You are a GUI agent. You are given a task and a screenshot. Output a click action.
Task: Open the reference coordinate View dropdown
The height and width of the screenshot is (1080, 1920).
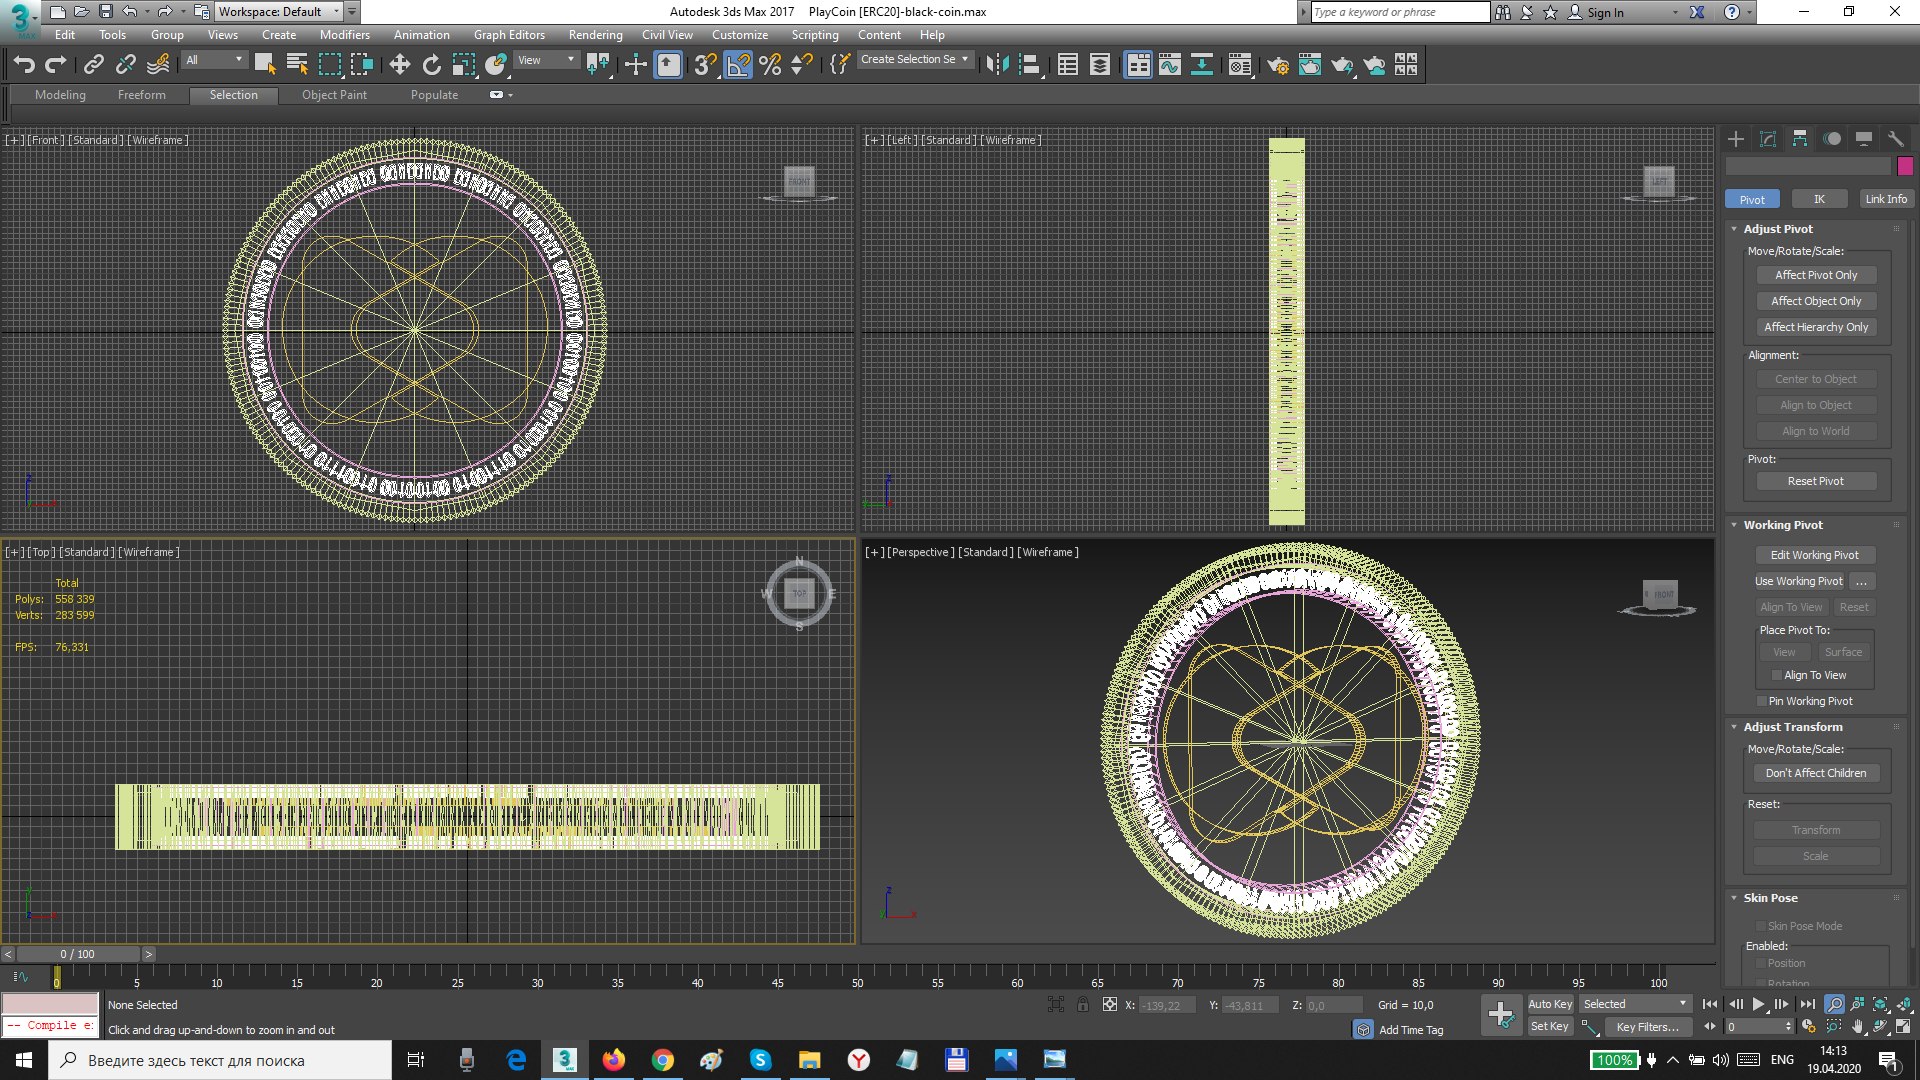click(x=546, y=60)
